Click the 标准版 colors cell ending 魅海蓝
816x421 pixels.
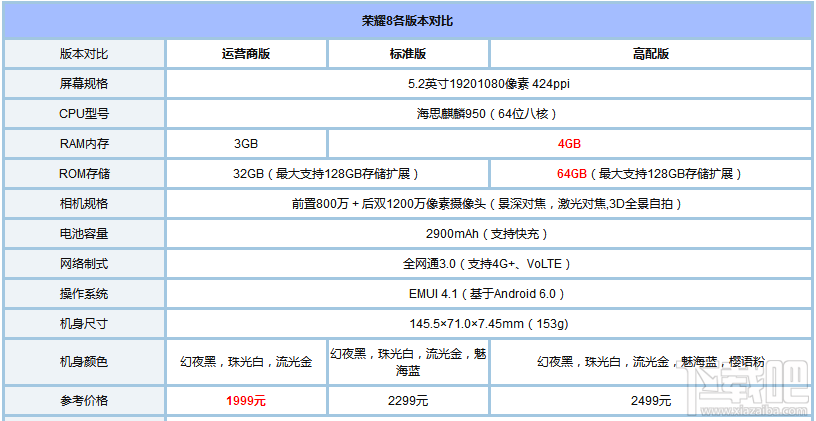click(407, 362)
